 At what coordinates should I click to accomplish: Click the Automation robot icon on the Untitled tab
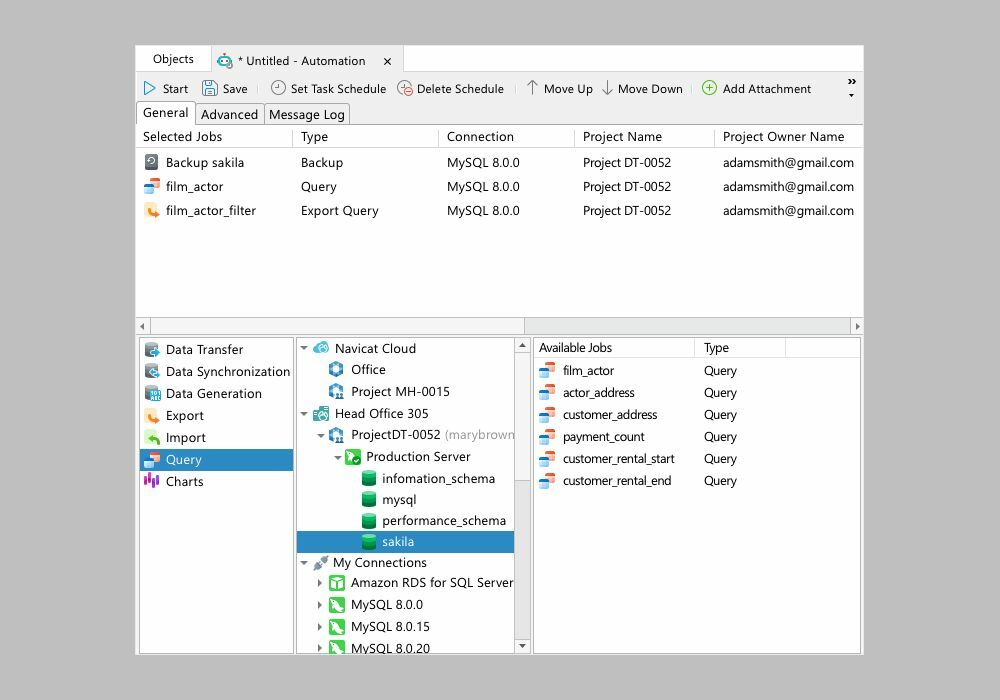pyautogui.click(x=224, y=61)
